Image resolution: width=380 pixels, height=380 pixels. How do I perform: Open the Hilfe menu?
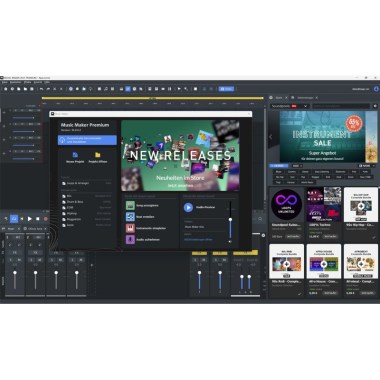coord(47,82)
